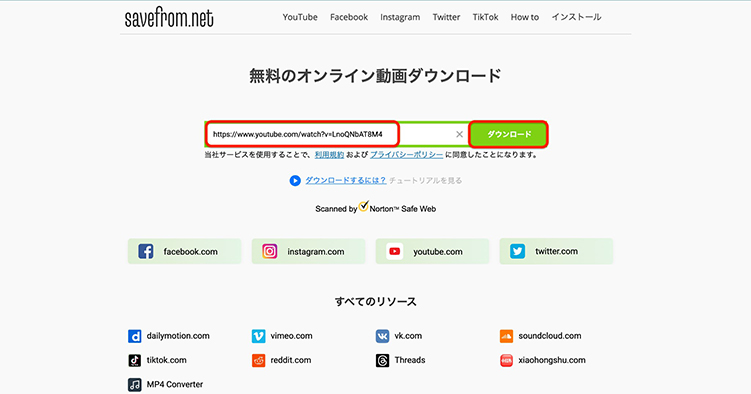Click the MP4 Converter music icon

135,384
